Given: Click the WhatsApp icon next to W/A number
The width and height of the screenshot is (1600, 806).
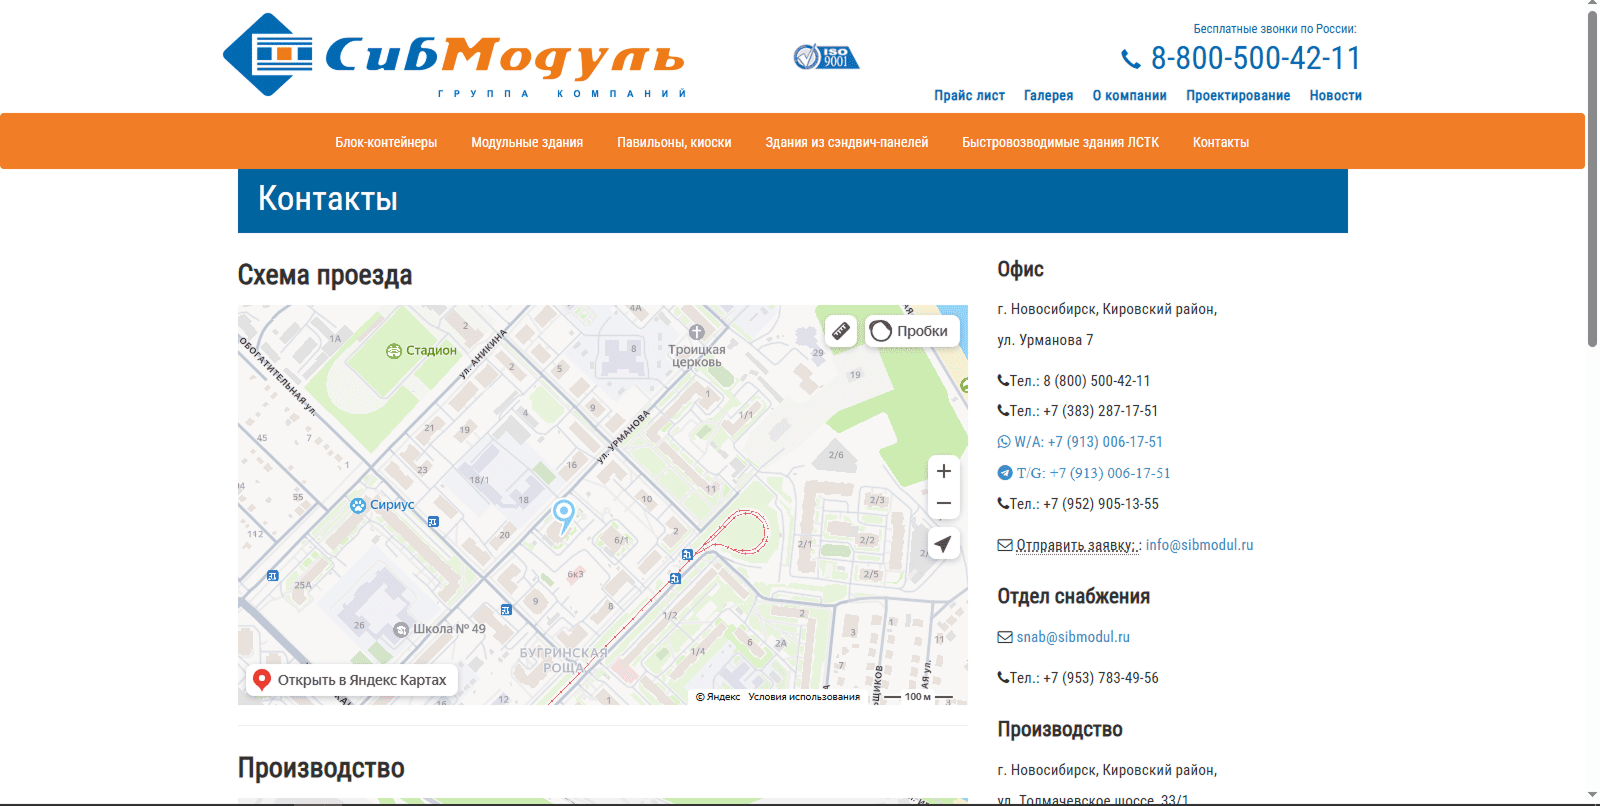Looking at the screenshot, I should coord(1004,442).
